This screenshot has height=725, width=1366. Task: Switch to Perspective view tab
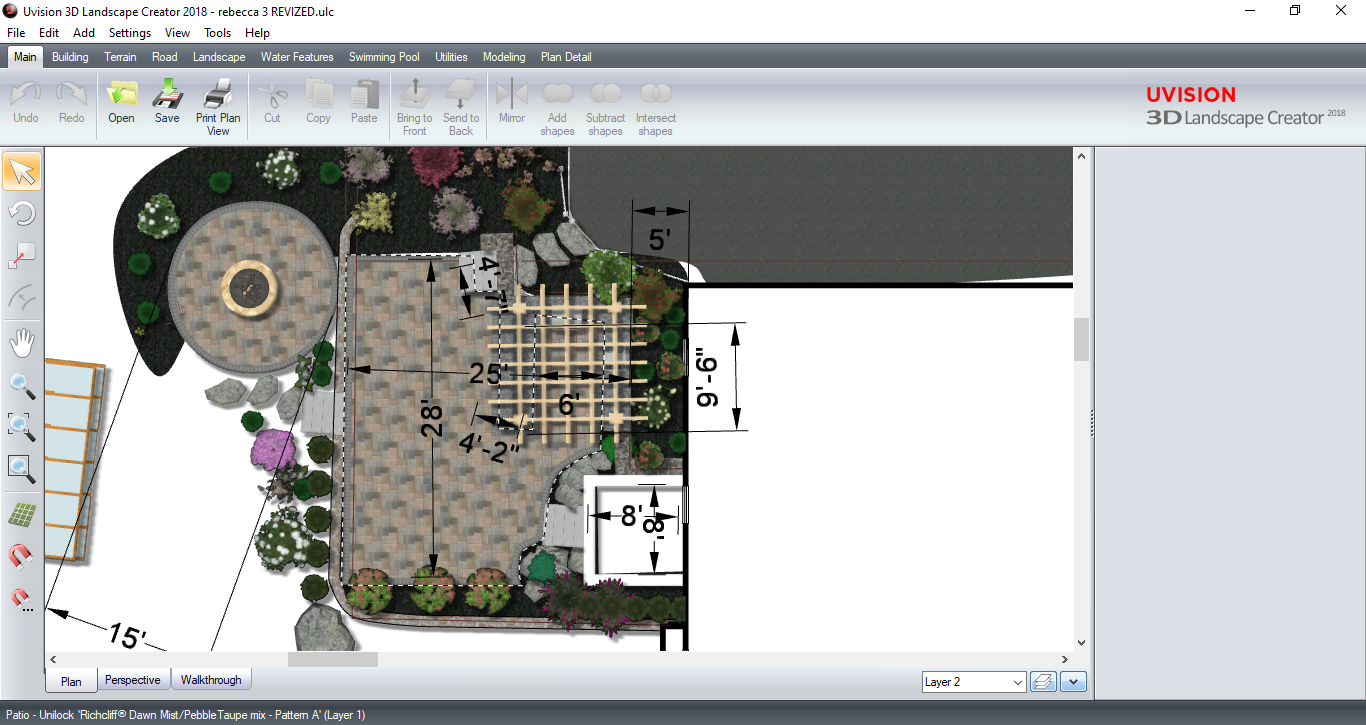coord(133,680)
